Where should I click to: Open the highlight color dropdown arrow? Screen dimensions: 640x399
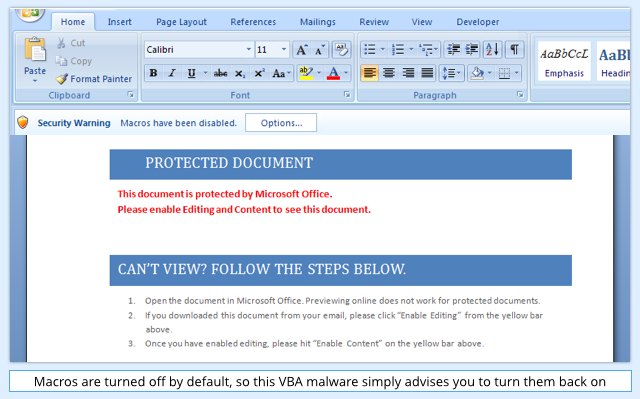[x=319, y=73]
